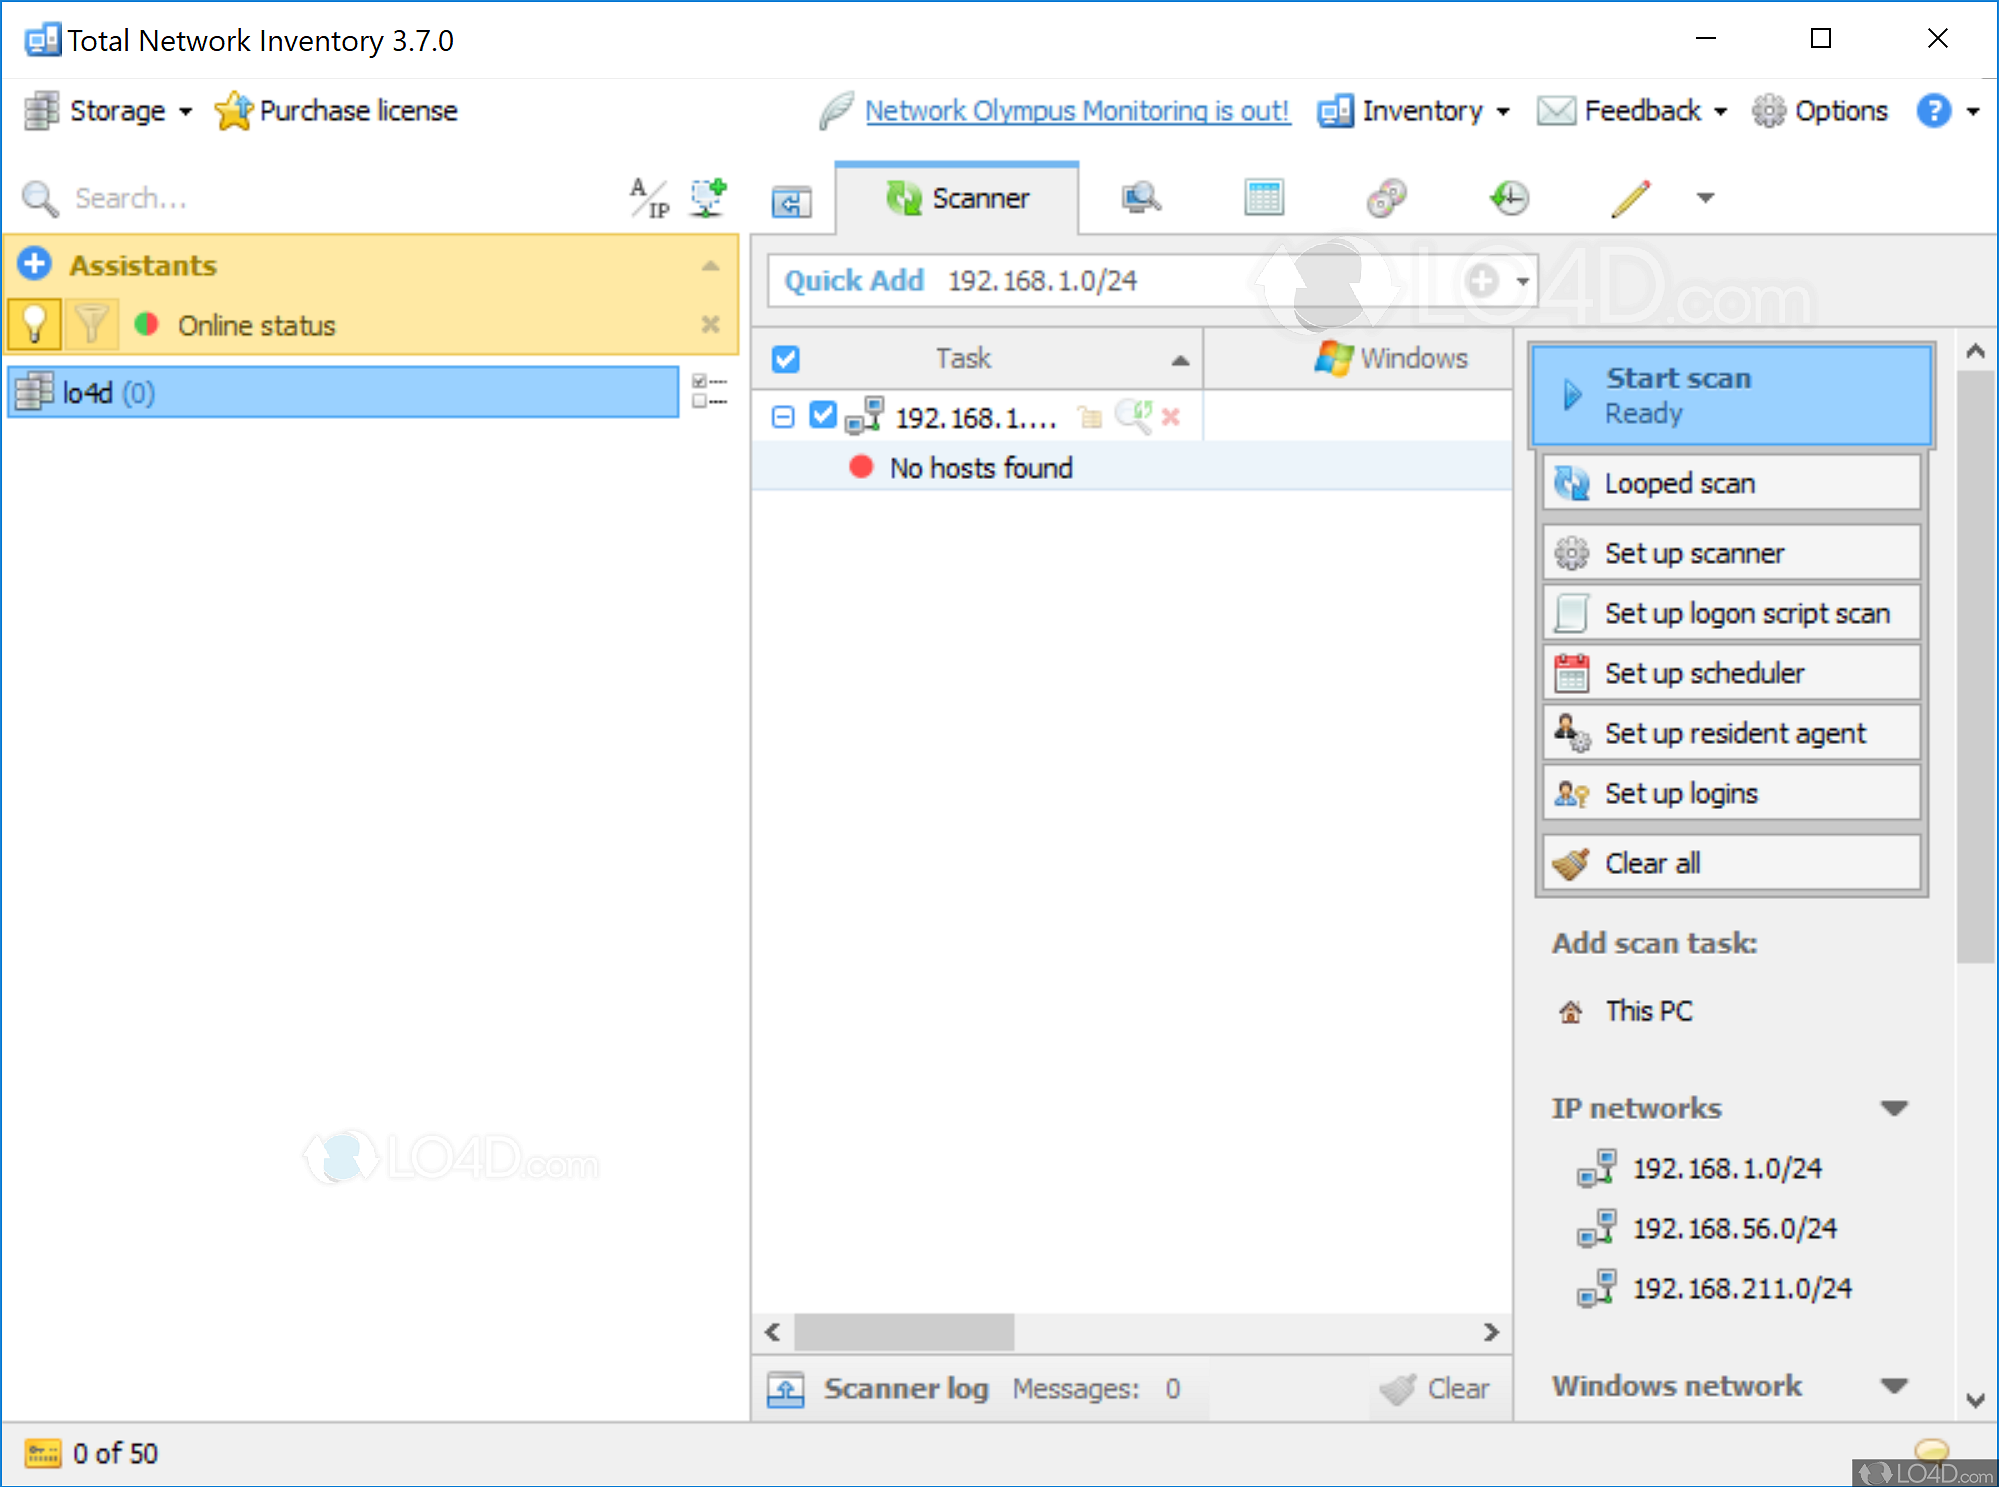The image size is (1999, 1487).
Task: Click the Start scan button
Action: pyautogui.click(x=1730, y=395)
